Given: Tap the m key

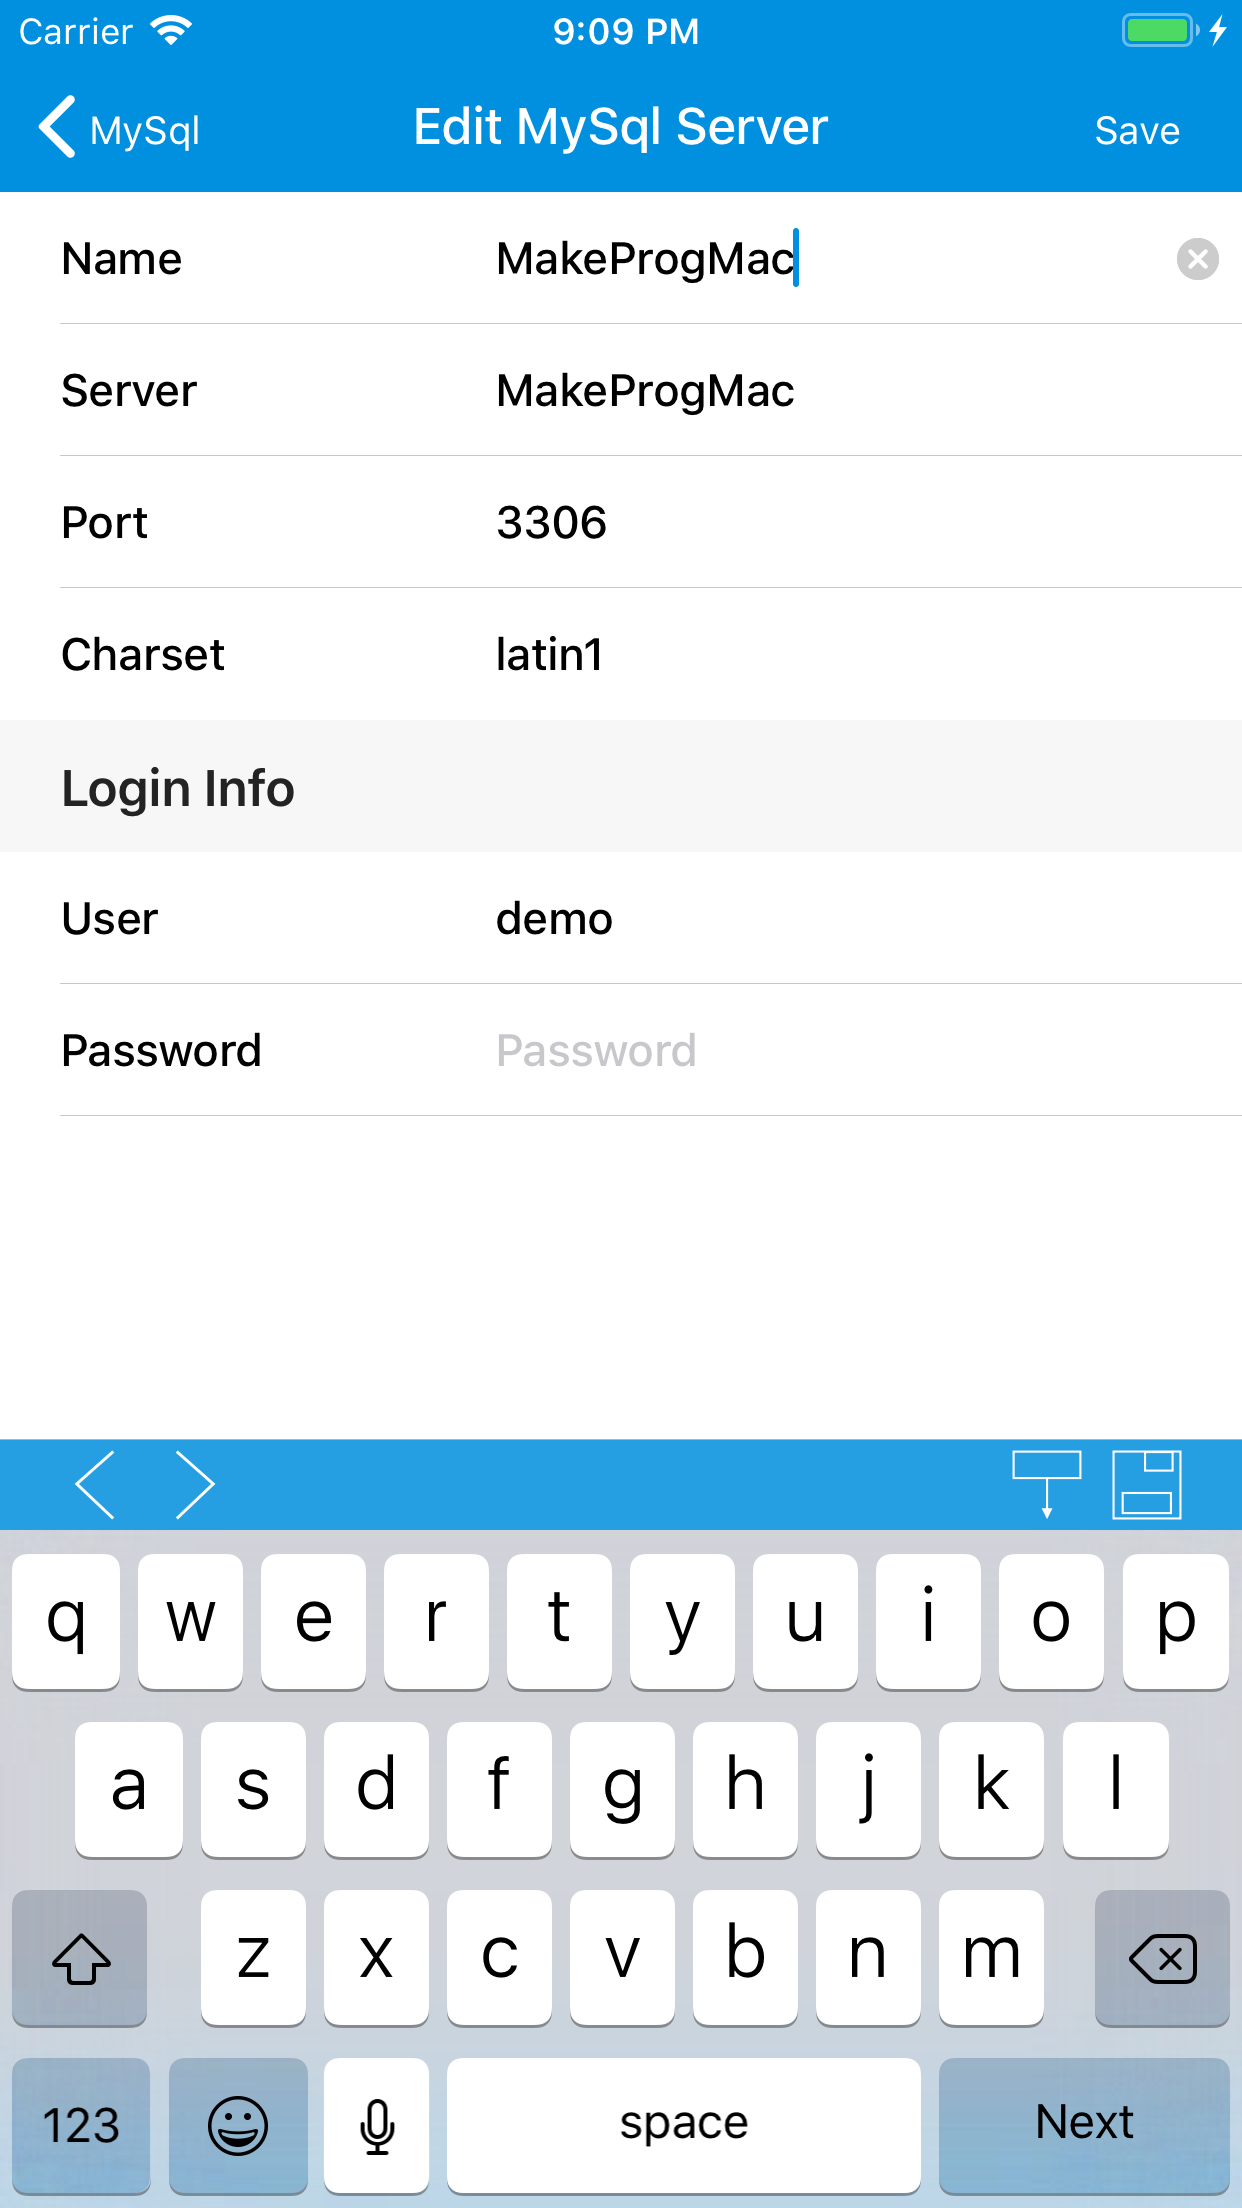Looking at the screenshot, I should 991,1957.
